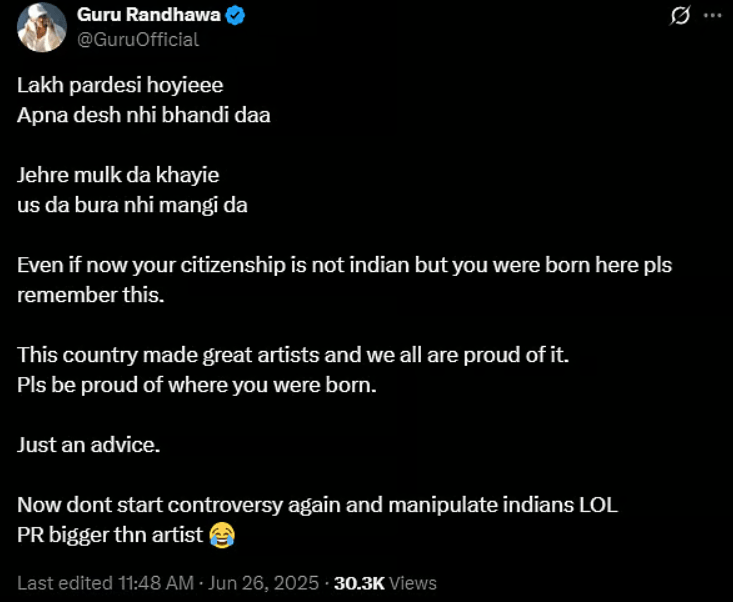This screenshot has height=602, width=733.
Task: Click the 'Now dont start controversy' line
Action: (x=317, y=505)
